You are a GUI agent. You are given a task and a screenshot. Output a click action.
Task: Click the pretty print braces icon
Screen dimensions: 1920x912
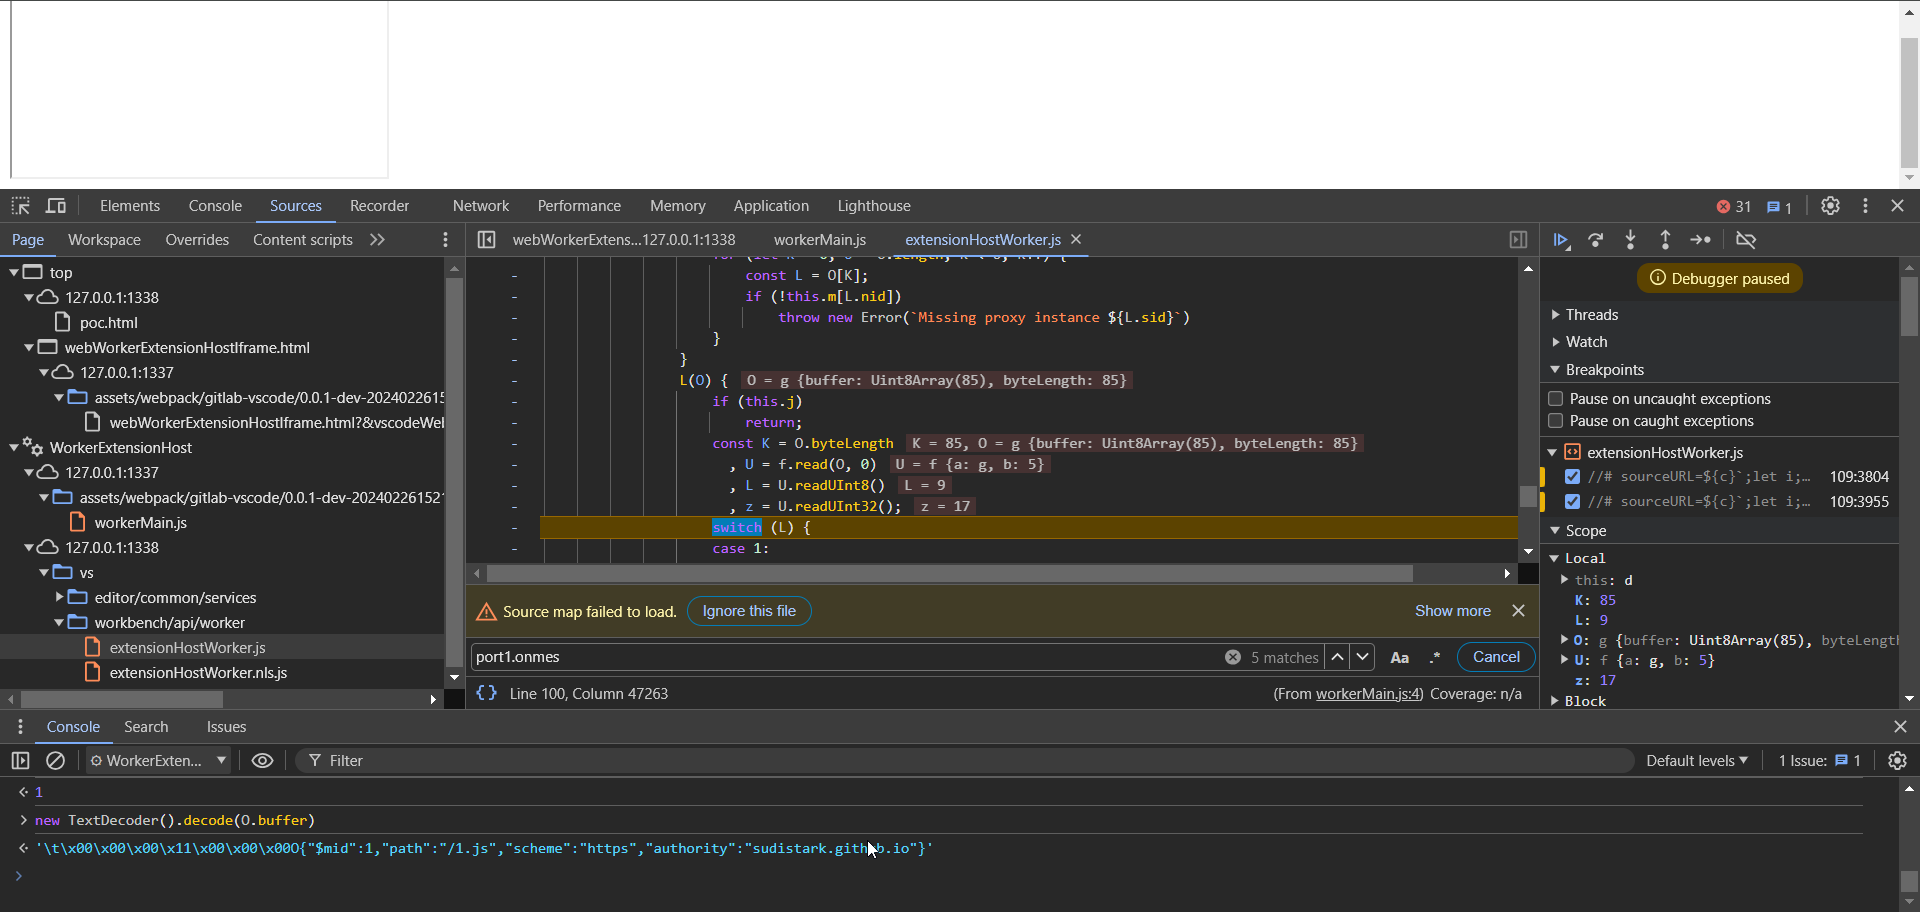point(486,693)
